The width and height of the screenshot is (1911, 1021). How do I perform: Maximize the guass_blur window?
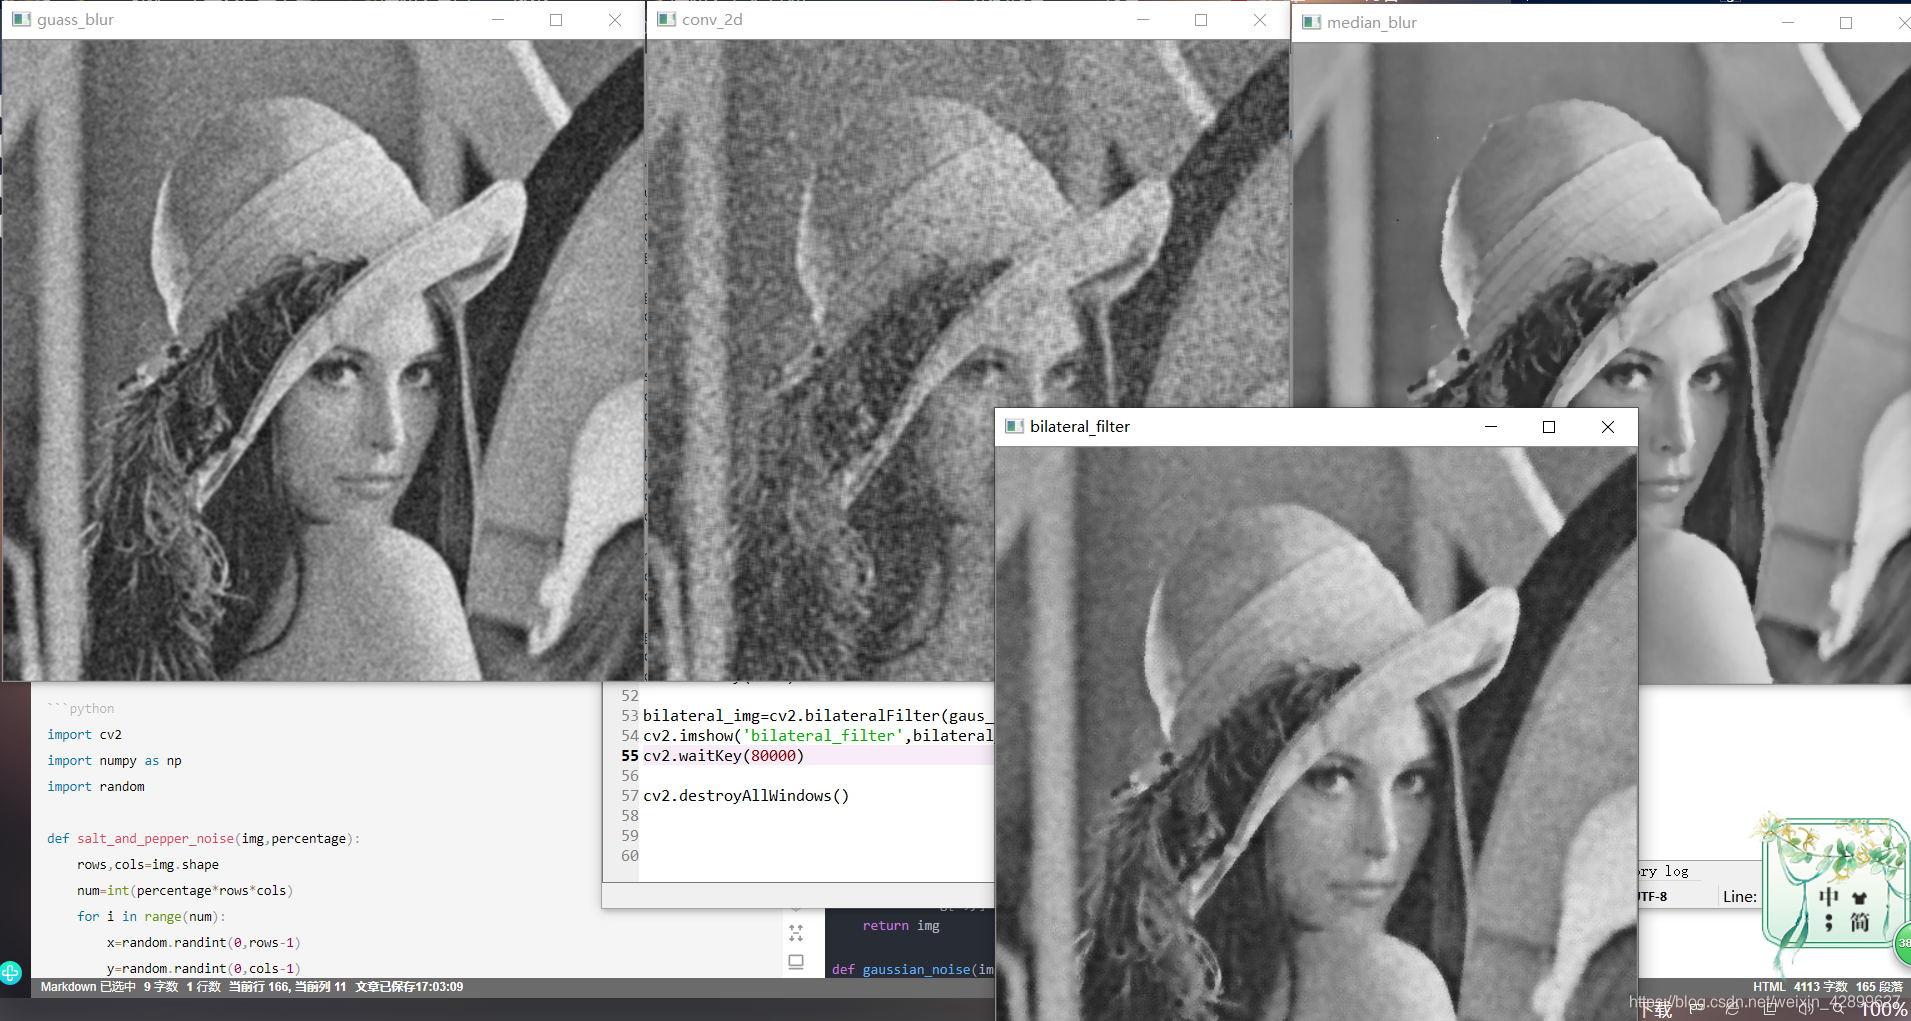556,19
